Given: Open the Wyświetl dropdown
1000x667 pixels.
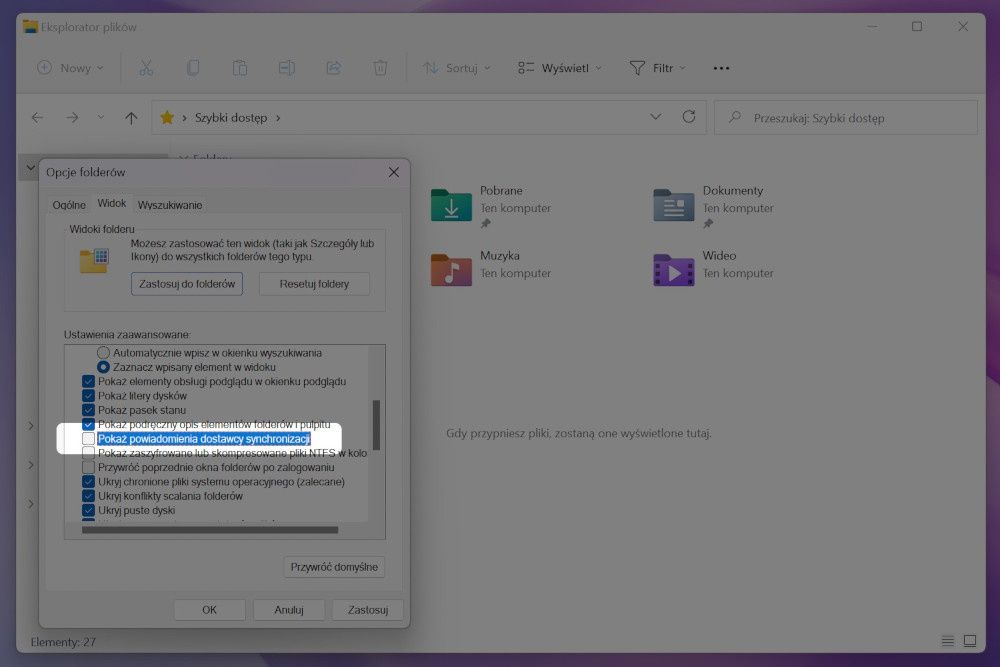Looking at the screenshot, I should (559, 68).
